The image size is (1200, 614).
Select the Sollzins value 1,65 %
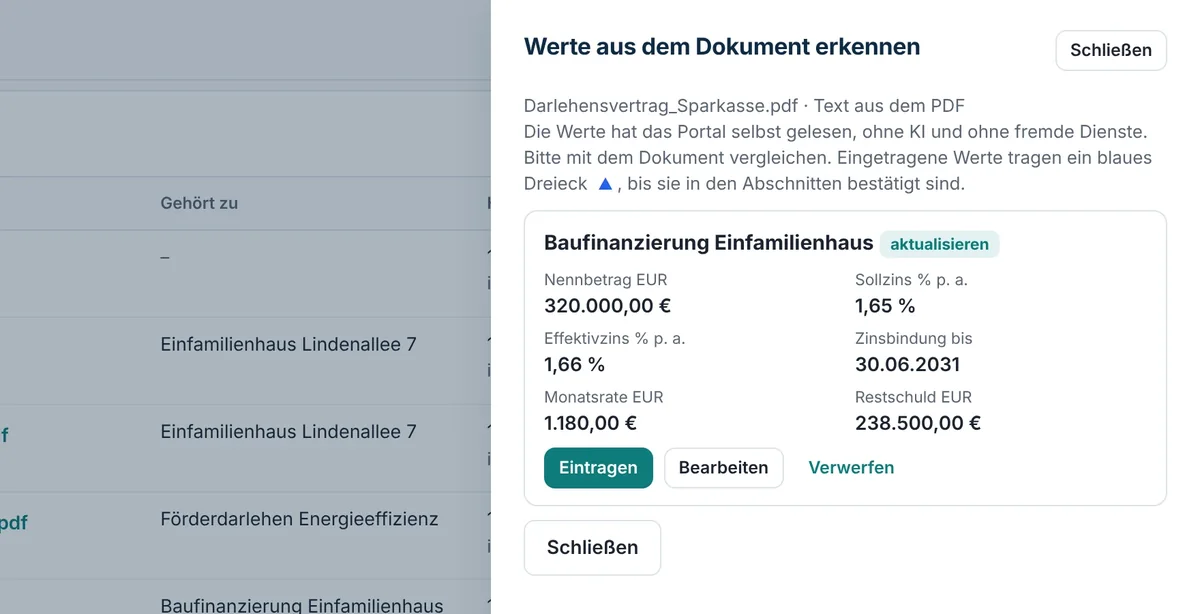click(x=885, y=306)
